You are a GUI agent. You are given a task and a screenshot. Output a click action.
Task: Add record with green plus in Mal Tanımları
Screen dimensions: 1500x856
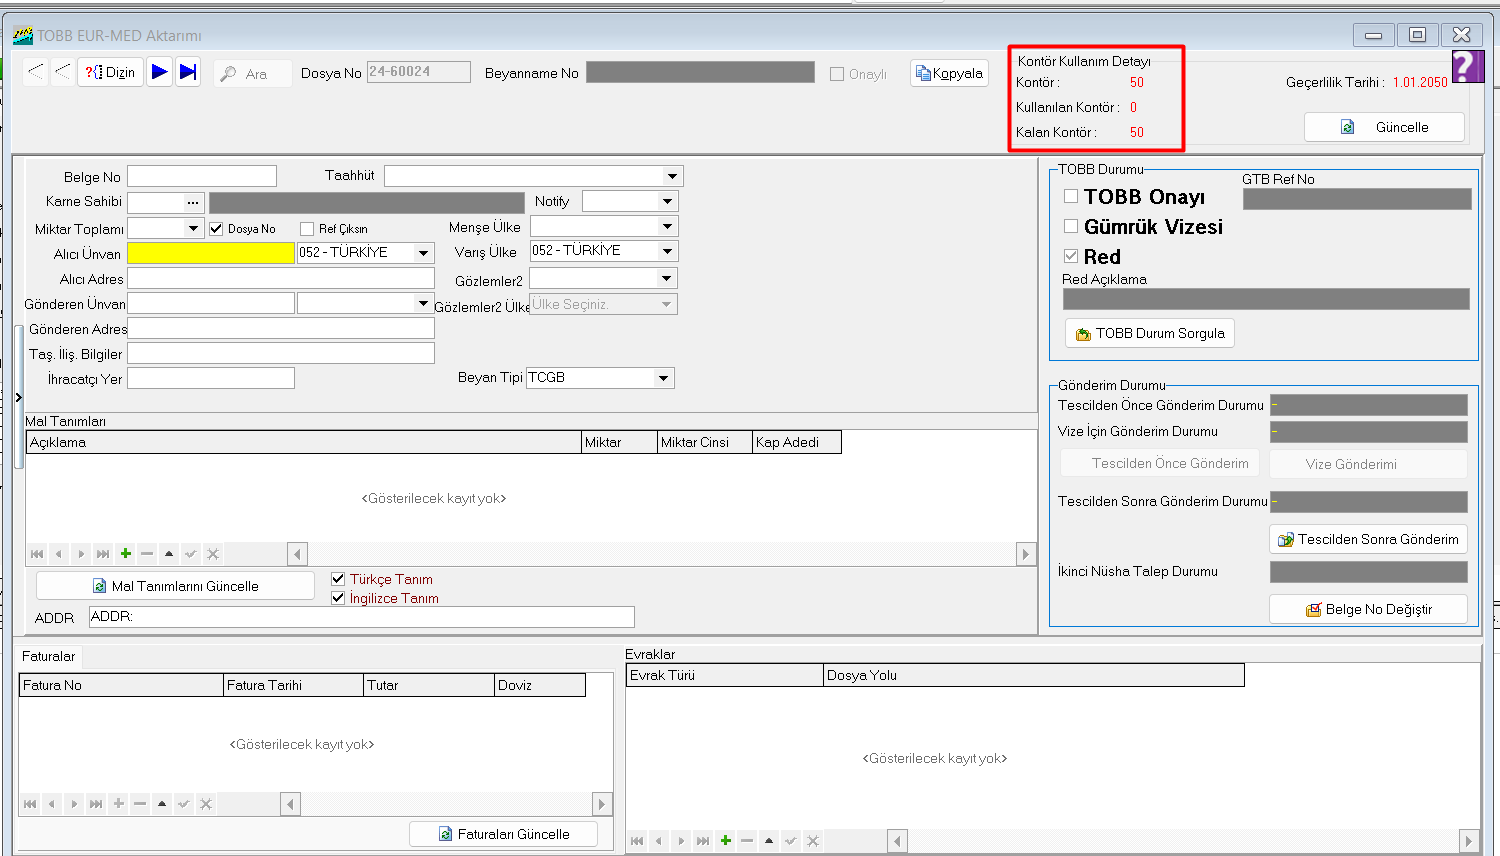coord(125,554)
